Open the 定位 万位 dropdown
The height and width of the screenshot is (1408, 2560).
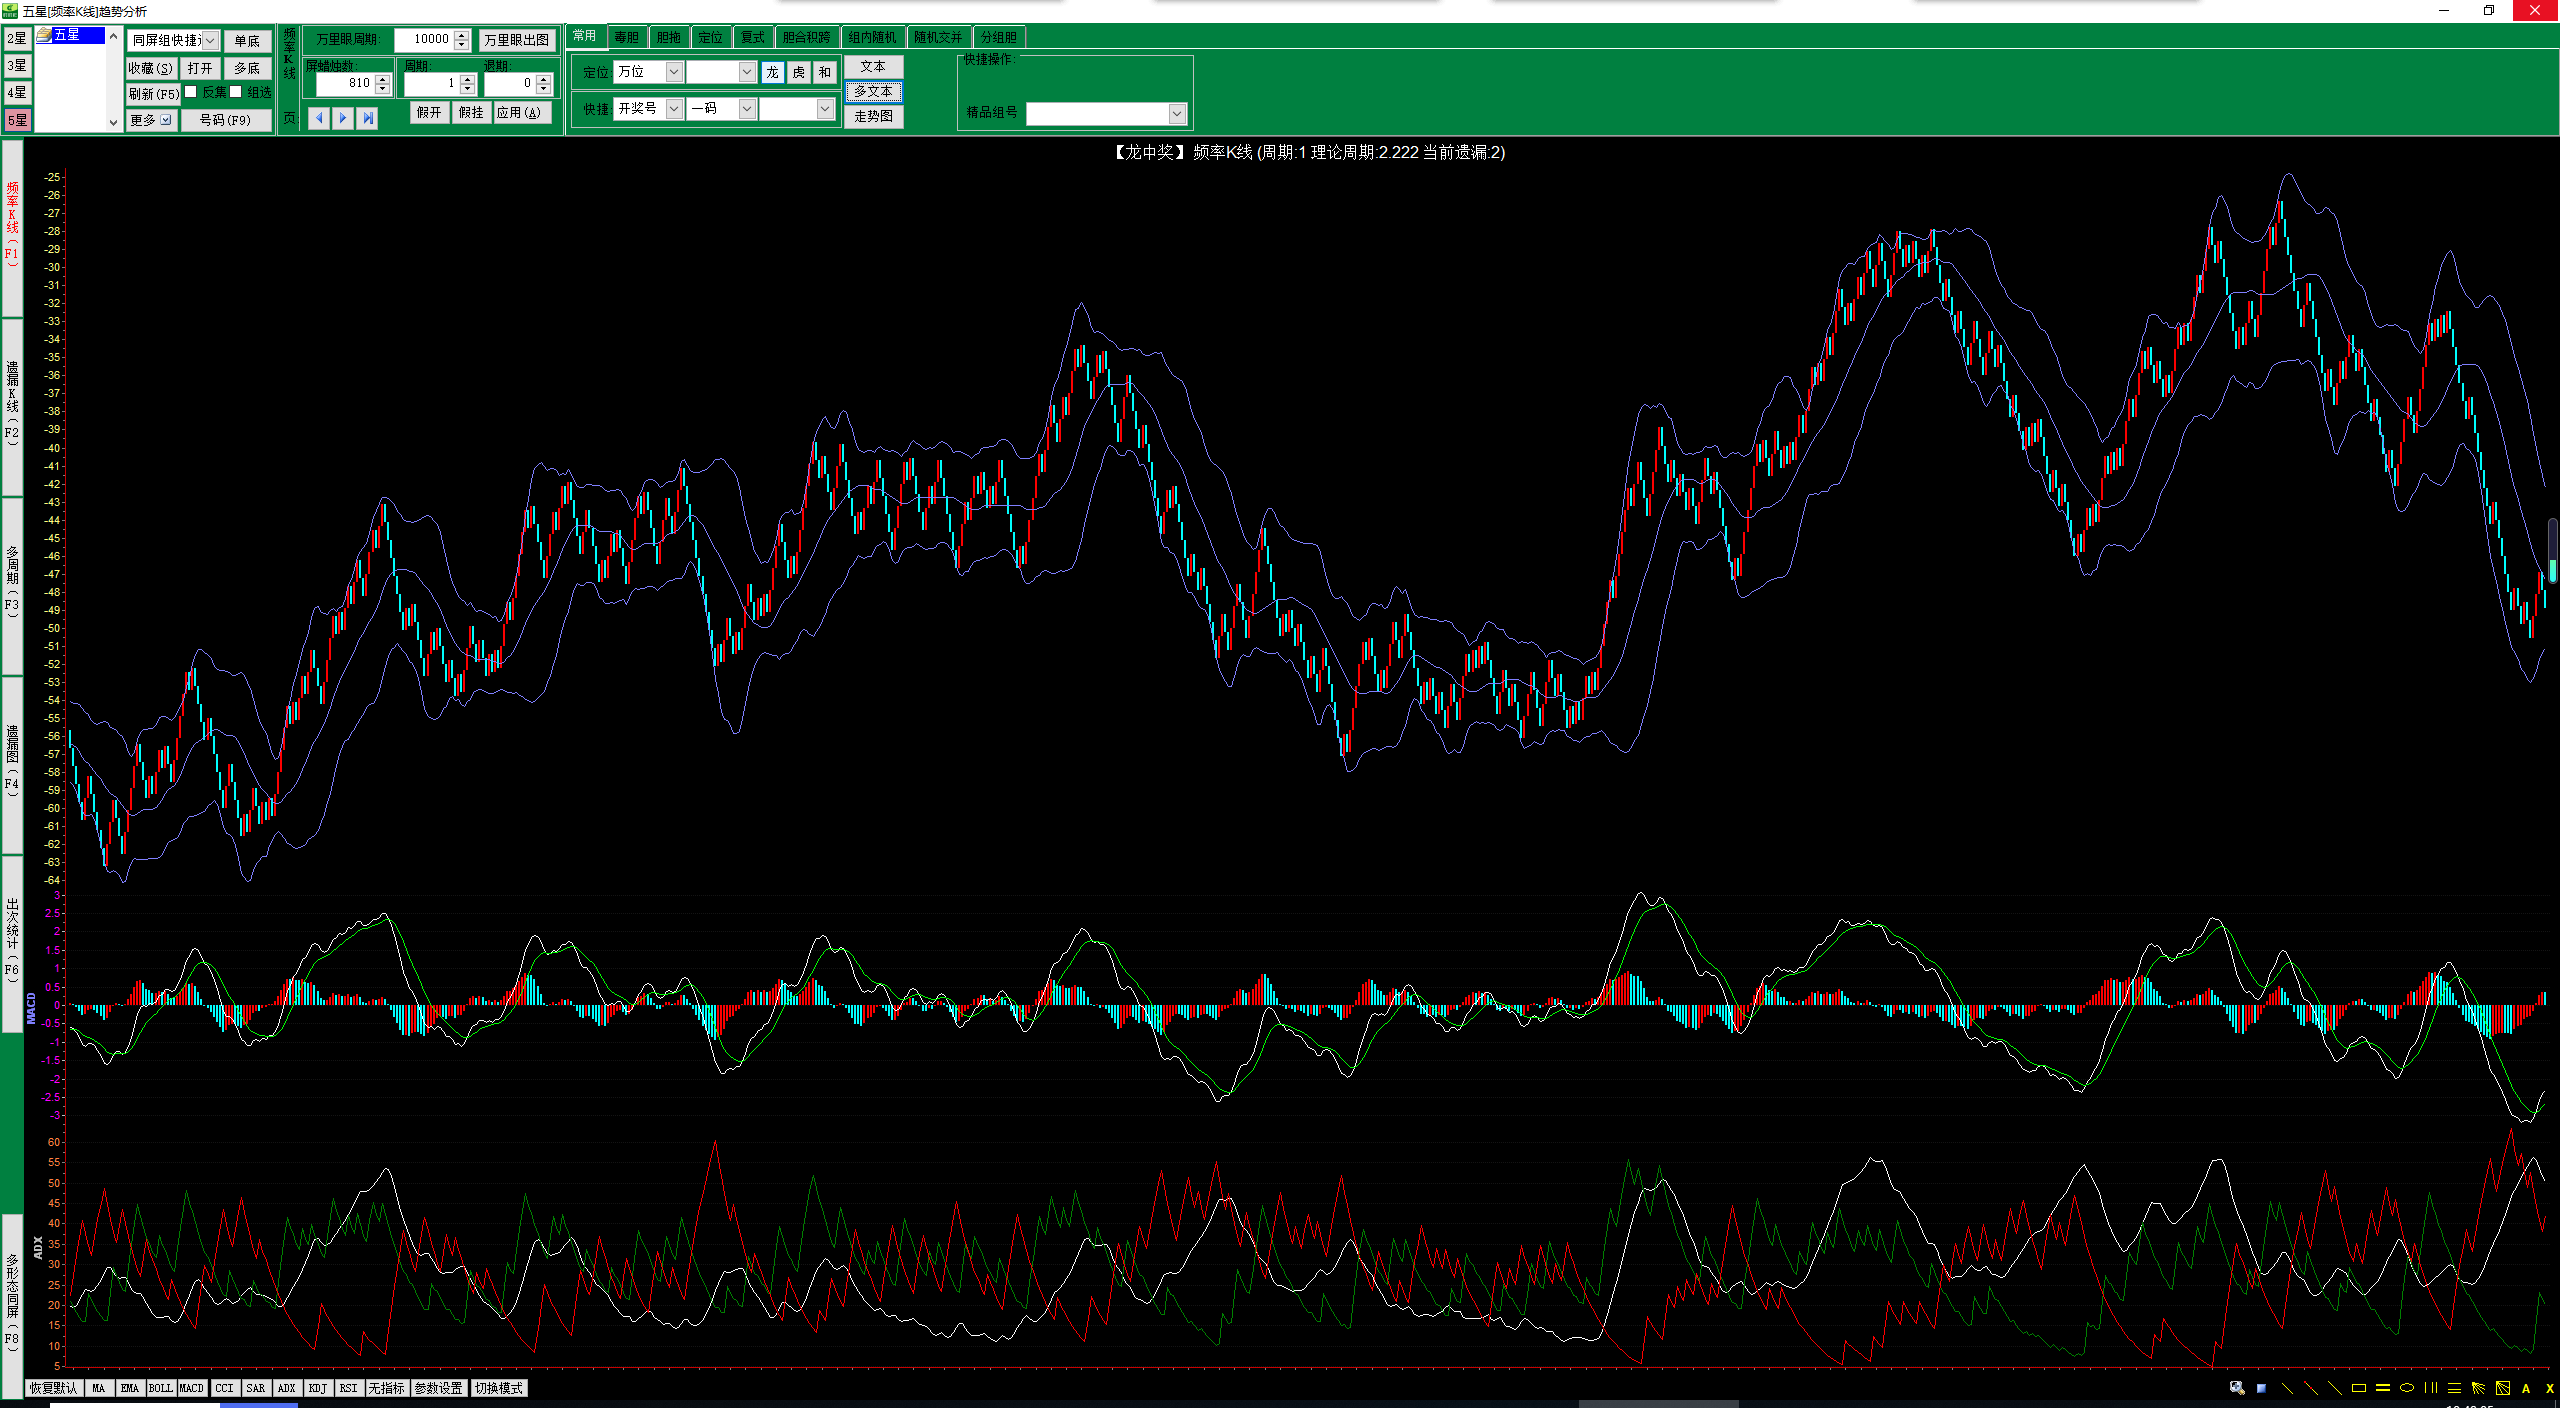click(x=674, y=72)
